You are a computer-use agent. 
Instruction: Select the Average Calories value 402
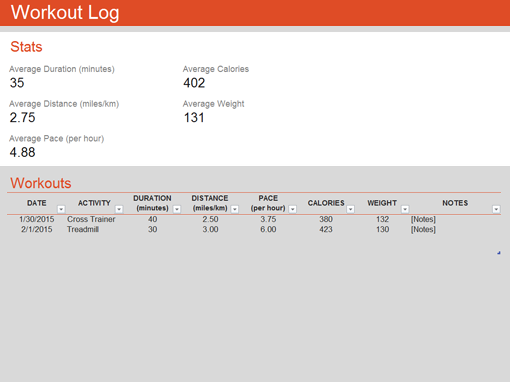tap(194, 83)
